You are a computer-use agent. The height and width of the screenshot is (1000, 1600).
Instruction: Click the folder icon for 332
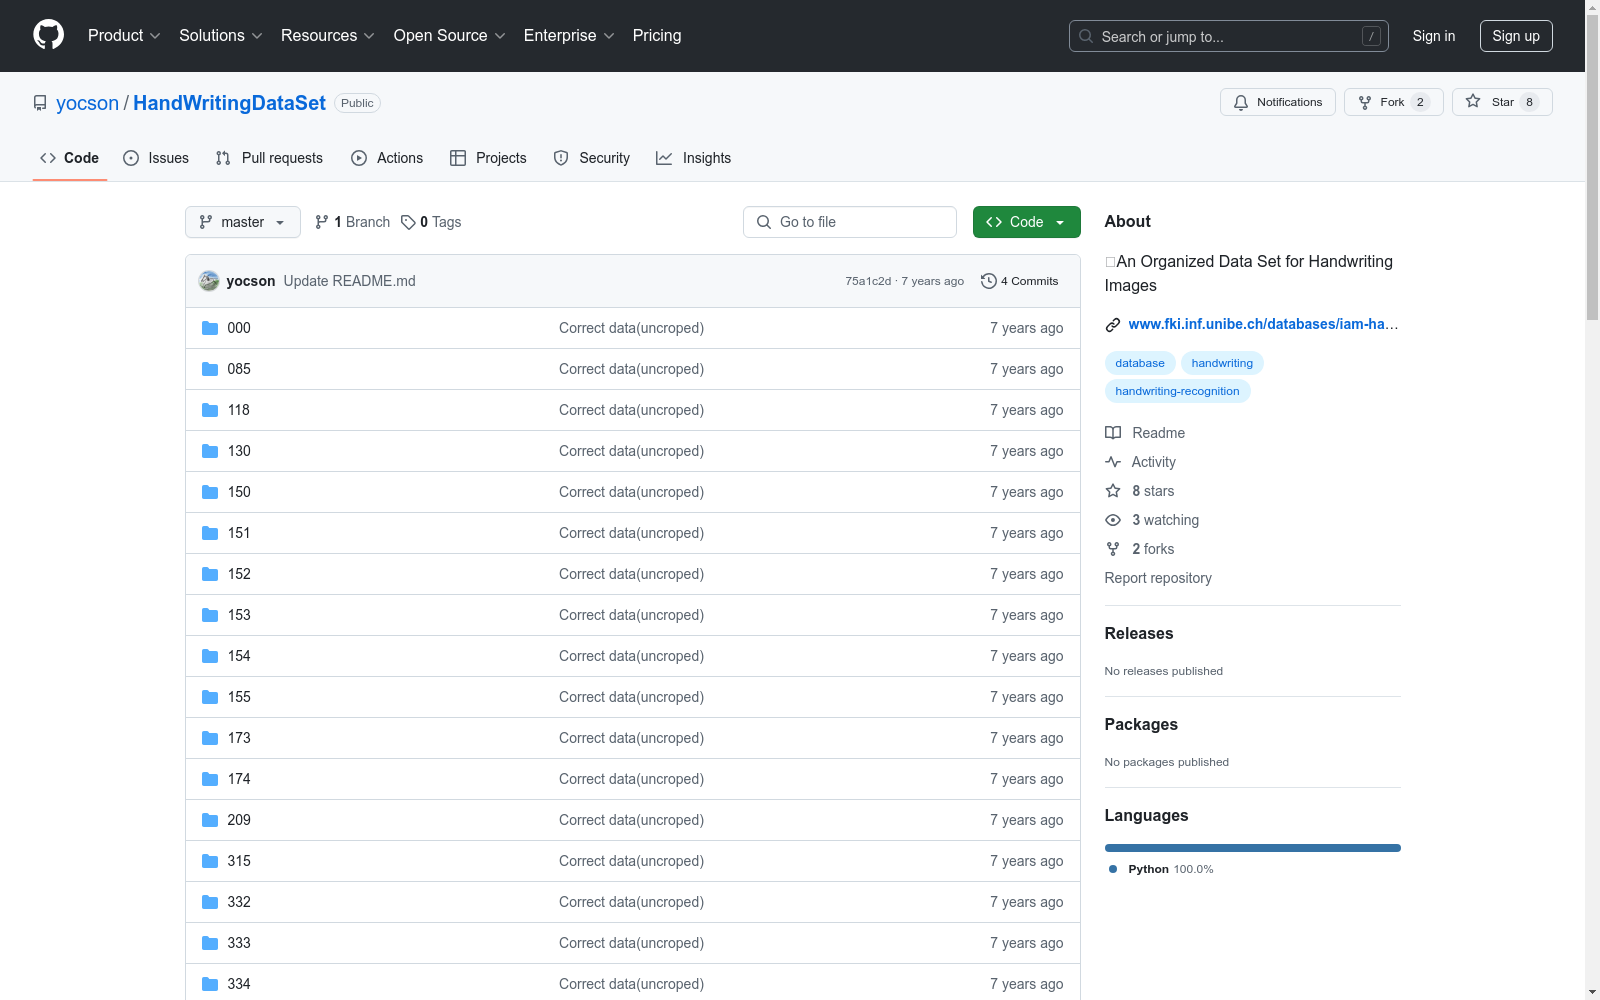click(210, 902)
